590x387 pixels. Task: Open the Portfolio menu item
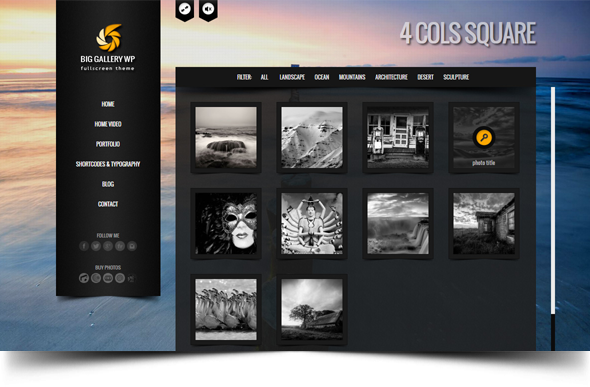[108, 144]
